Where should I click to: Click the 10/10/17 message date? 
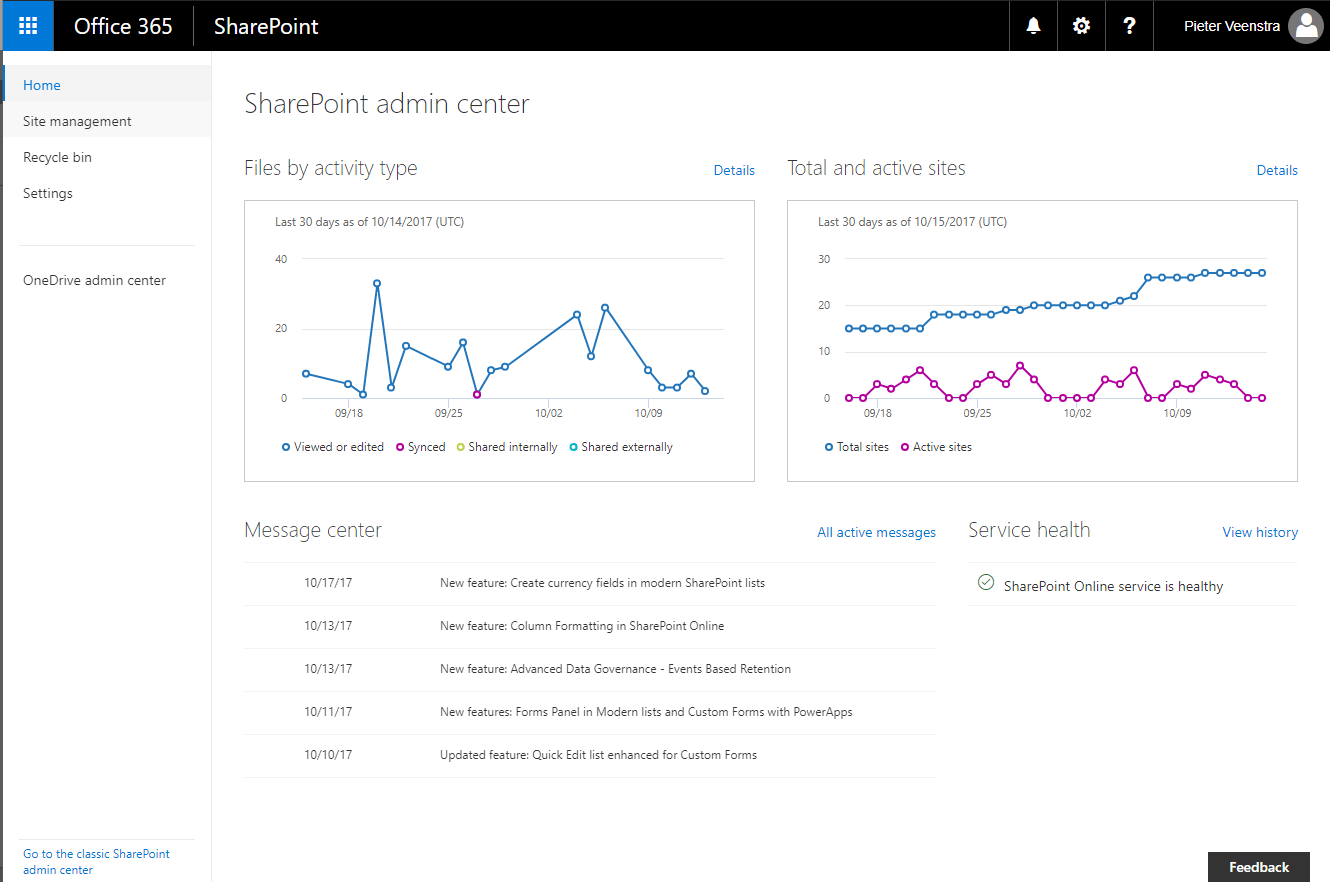[x=328, y=755]
